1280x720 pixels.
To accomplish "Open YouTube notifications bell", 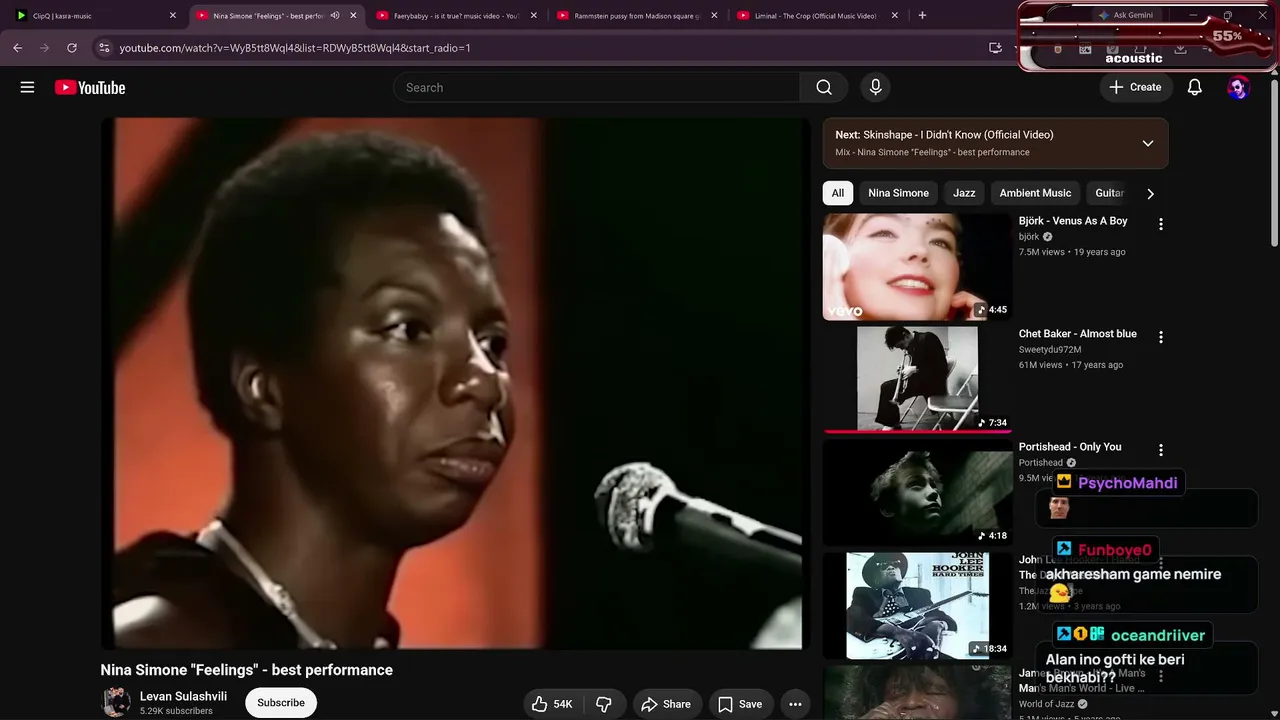I will click(x=1194, y=87).
